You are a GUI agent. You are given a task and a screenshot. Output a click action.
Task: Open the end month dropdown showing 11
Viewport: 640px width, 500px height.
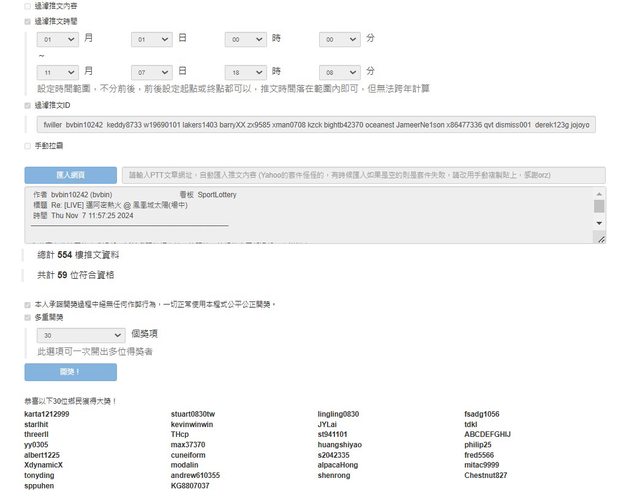point(57,72)
